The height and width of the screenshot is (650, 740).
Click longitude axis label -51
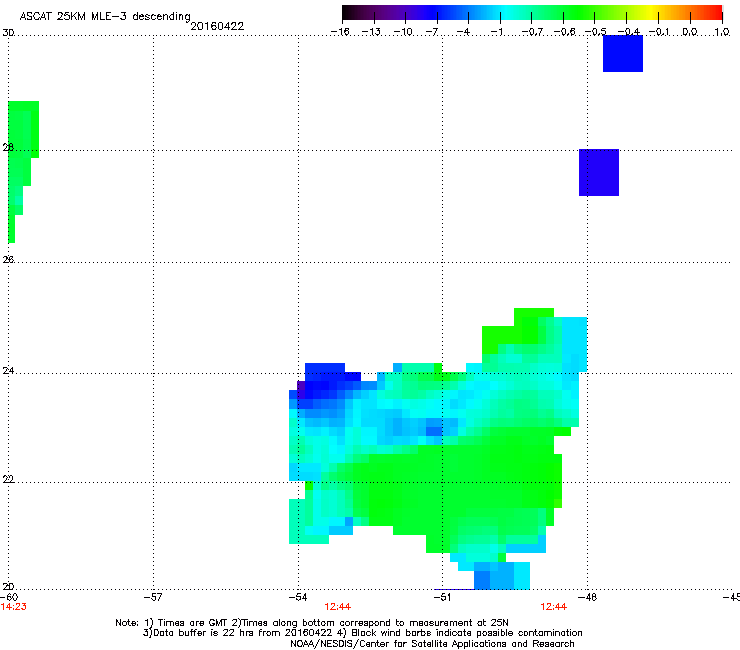(442, 597)
